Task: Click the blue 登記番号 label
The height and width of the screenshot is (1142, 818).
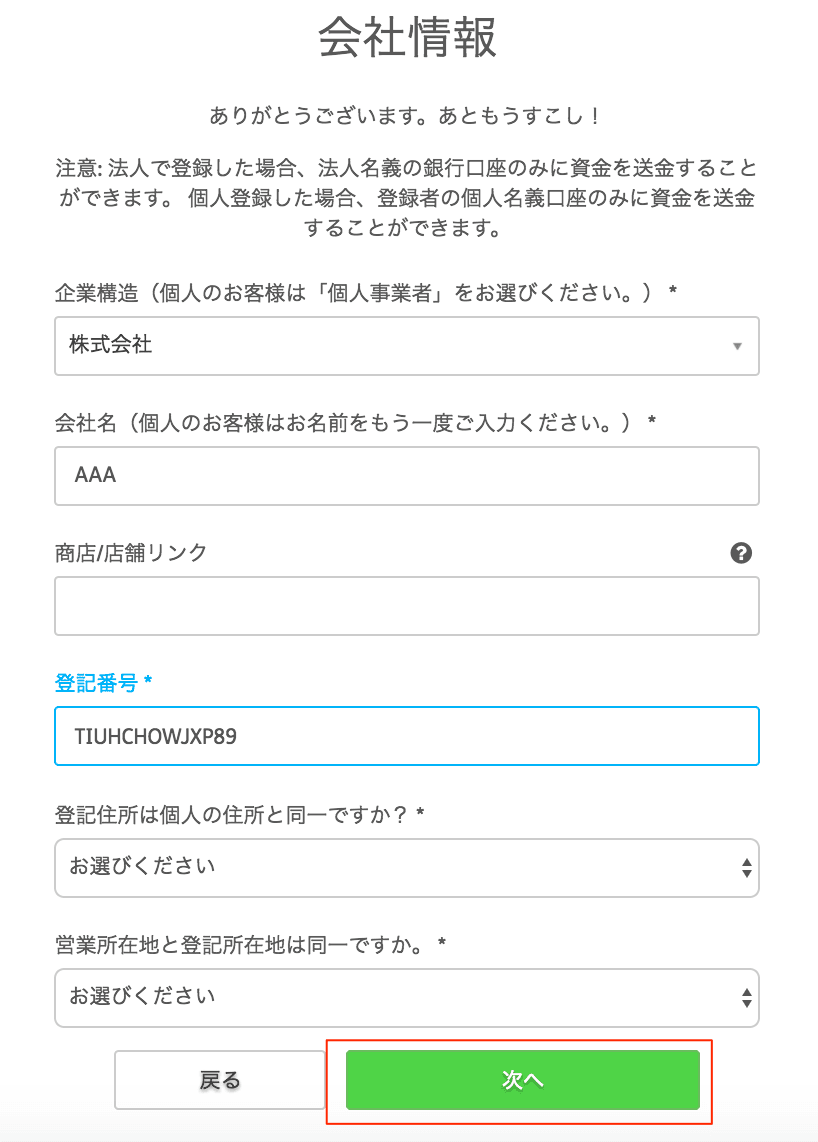Action: tap(103, 683)
